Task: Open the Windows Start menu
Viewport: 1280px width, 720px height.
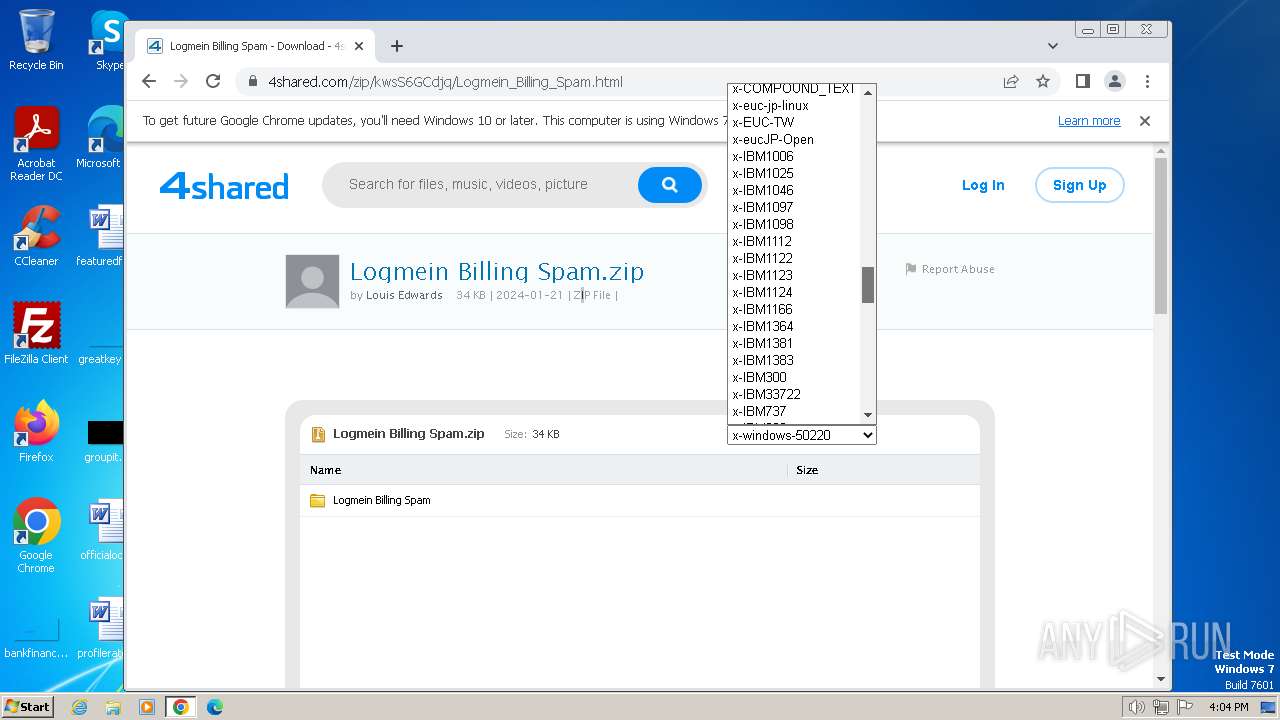Action: (28, 706)
